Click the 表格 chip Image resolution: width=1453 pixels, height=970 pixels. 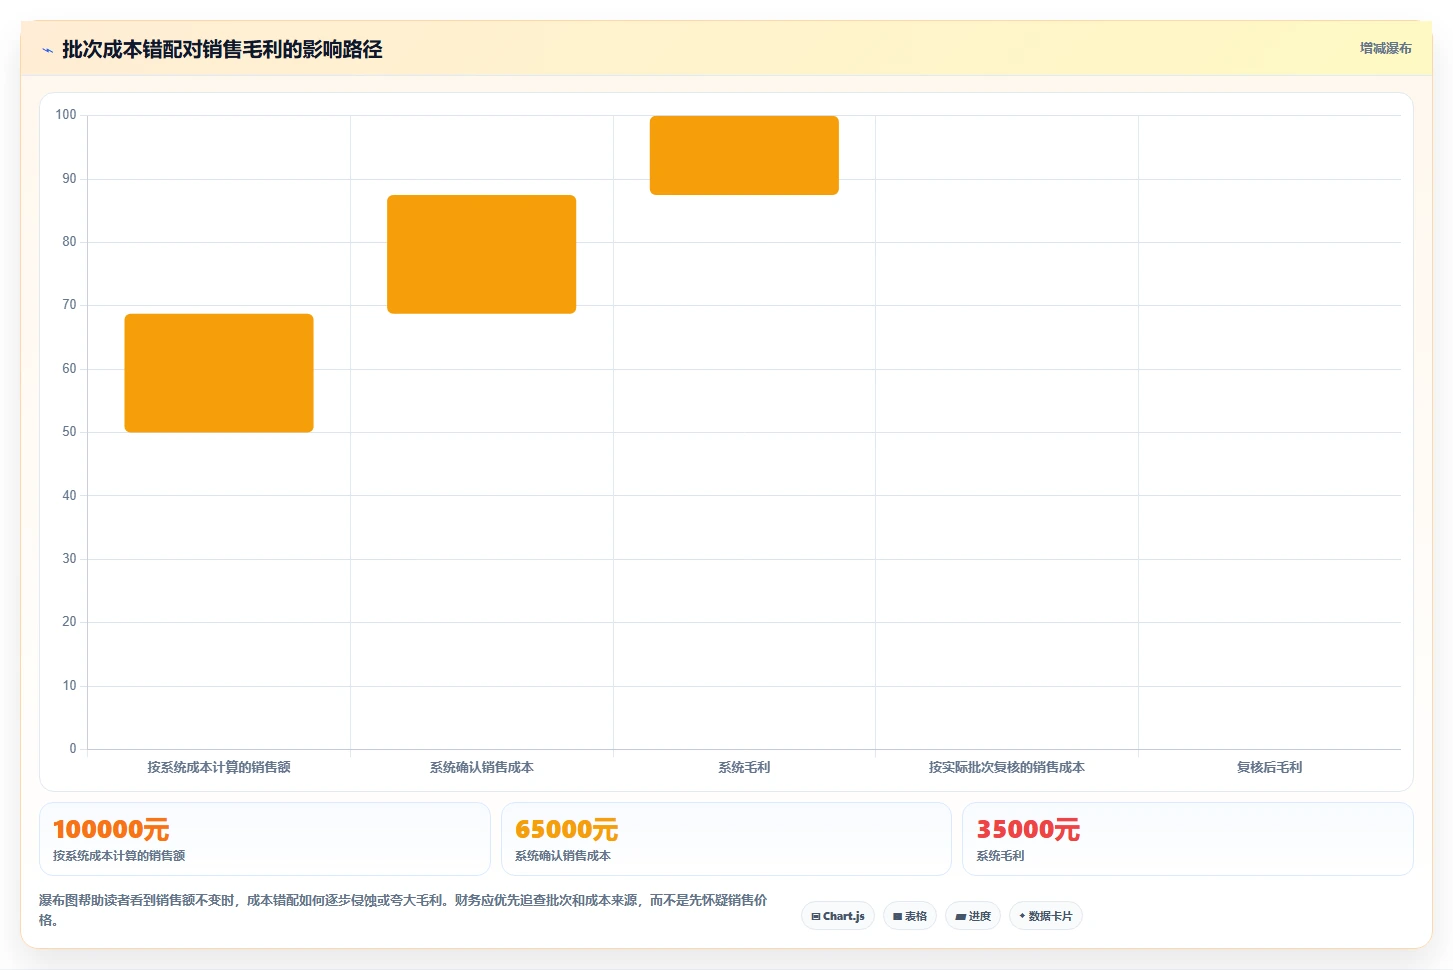[910, 916]
